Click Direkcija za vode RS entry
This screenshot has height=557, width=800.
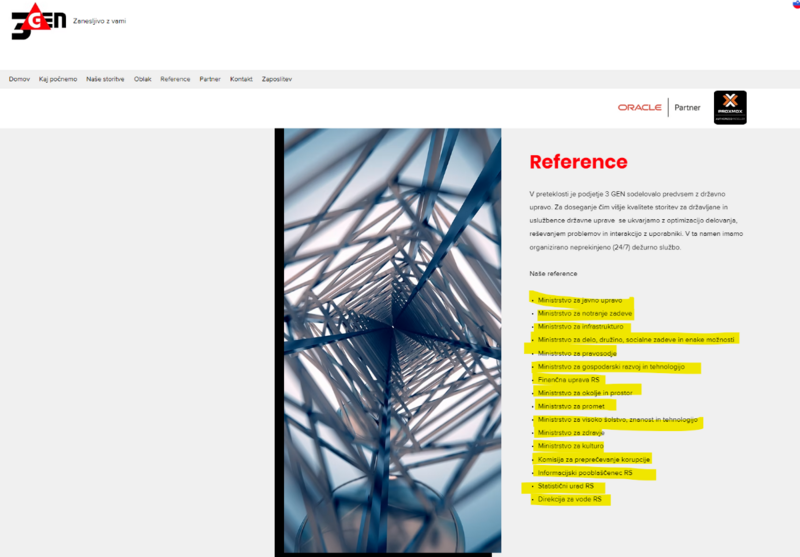[x=570, y=499]
